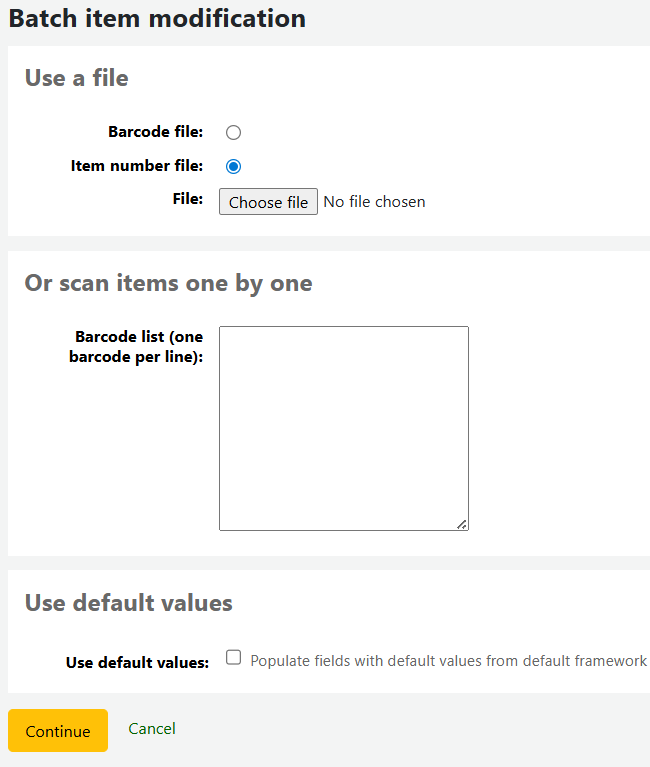Click the "Barcode list (one barcode per line)" label
The image size is (650, 767).
coord(137,347)
